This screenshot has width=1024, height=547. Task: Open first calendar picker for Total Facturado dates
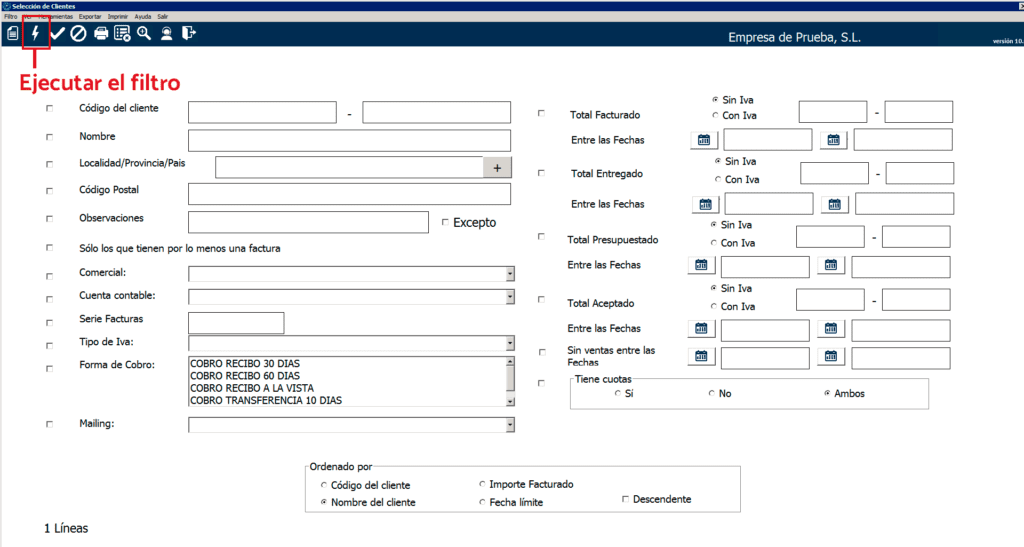704,140
